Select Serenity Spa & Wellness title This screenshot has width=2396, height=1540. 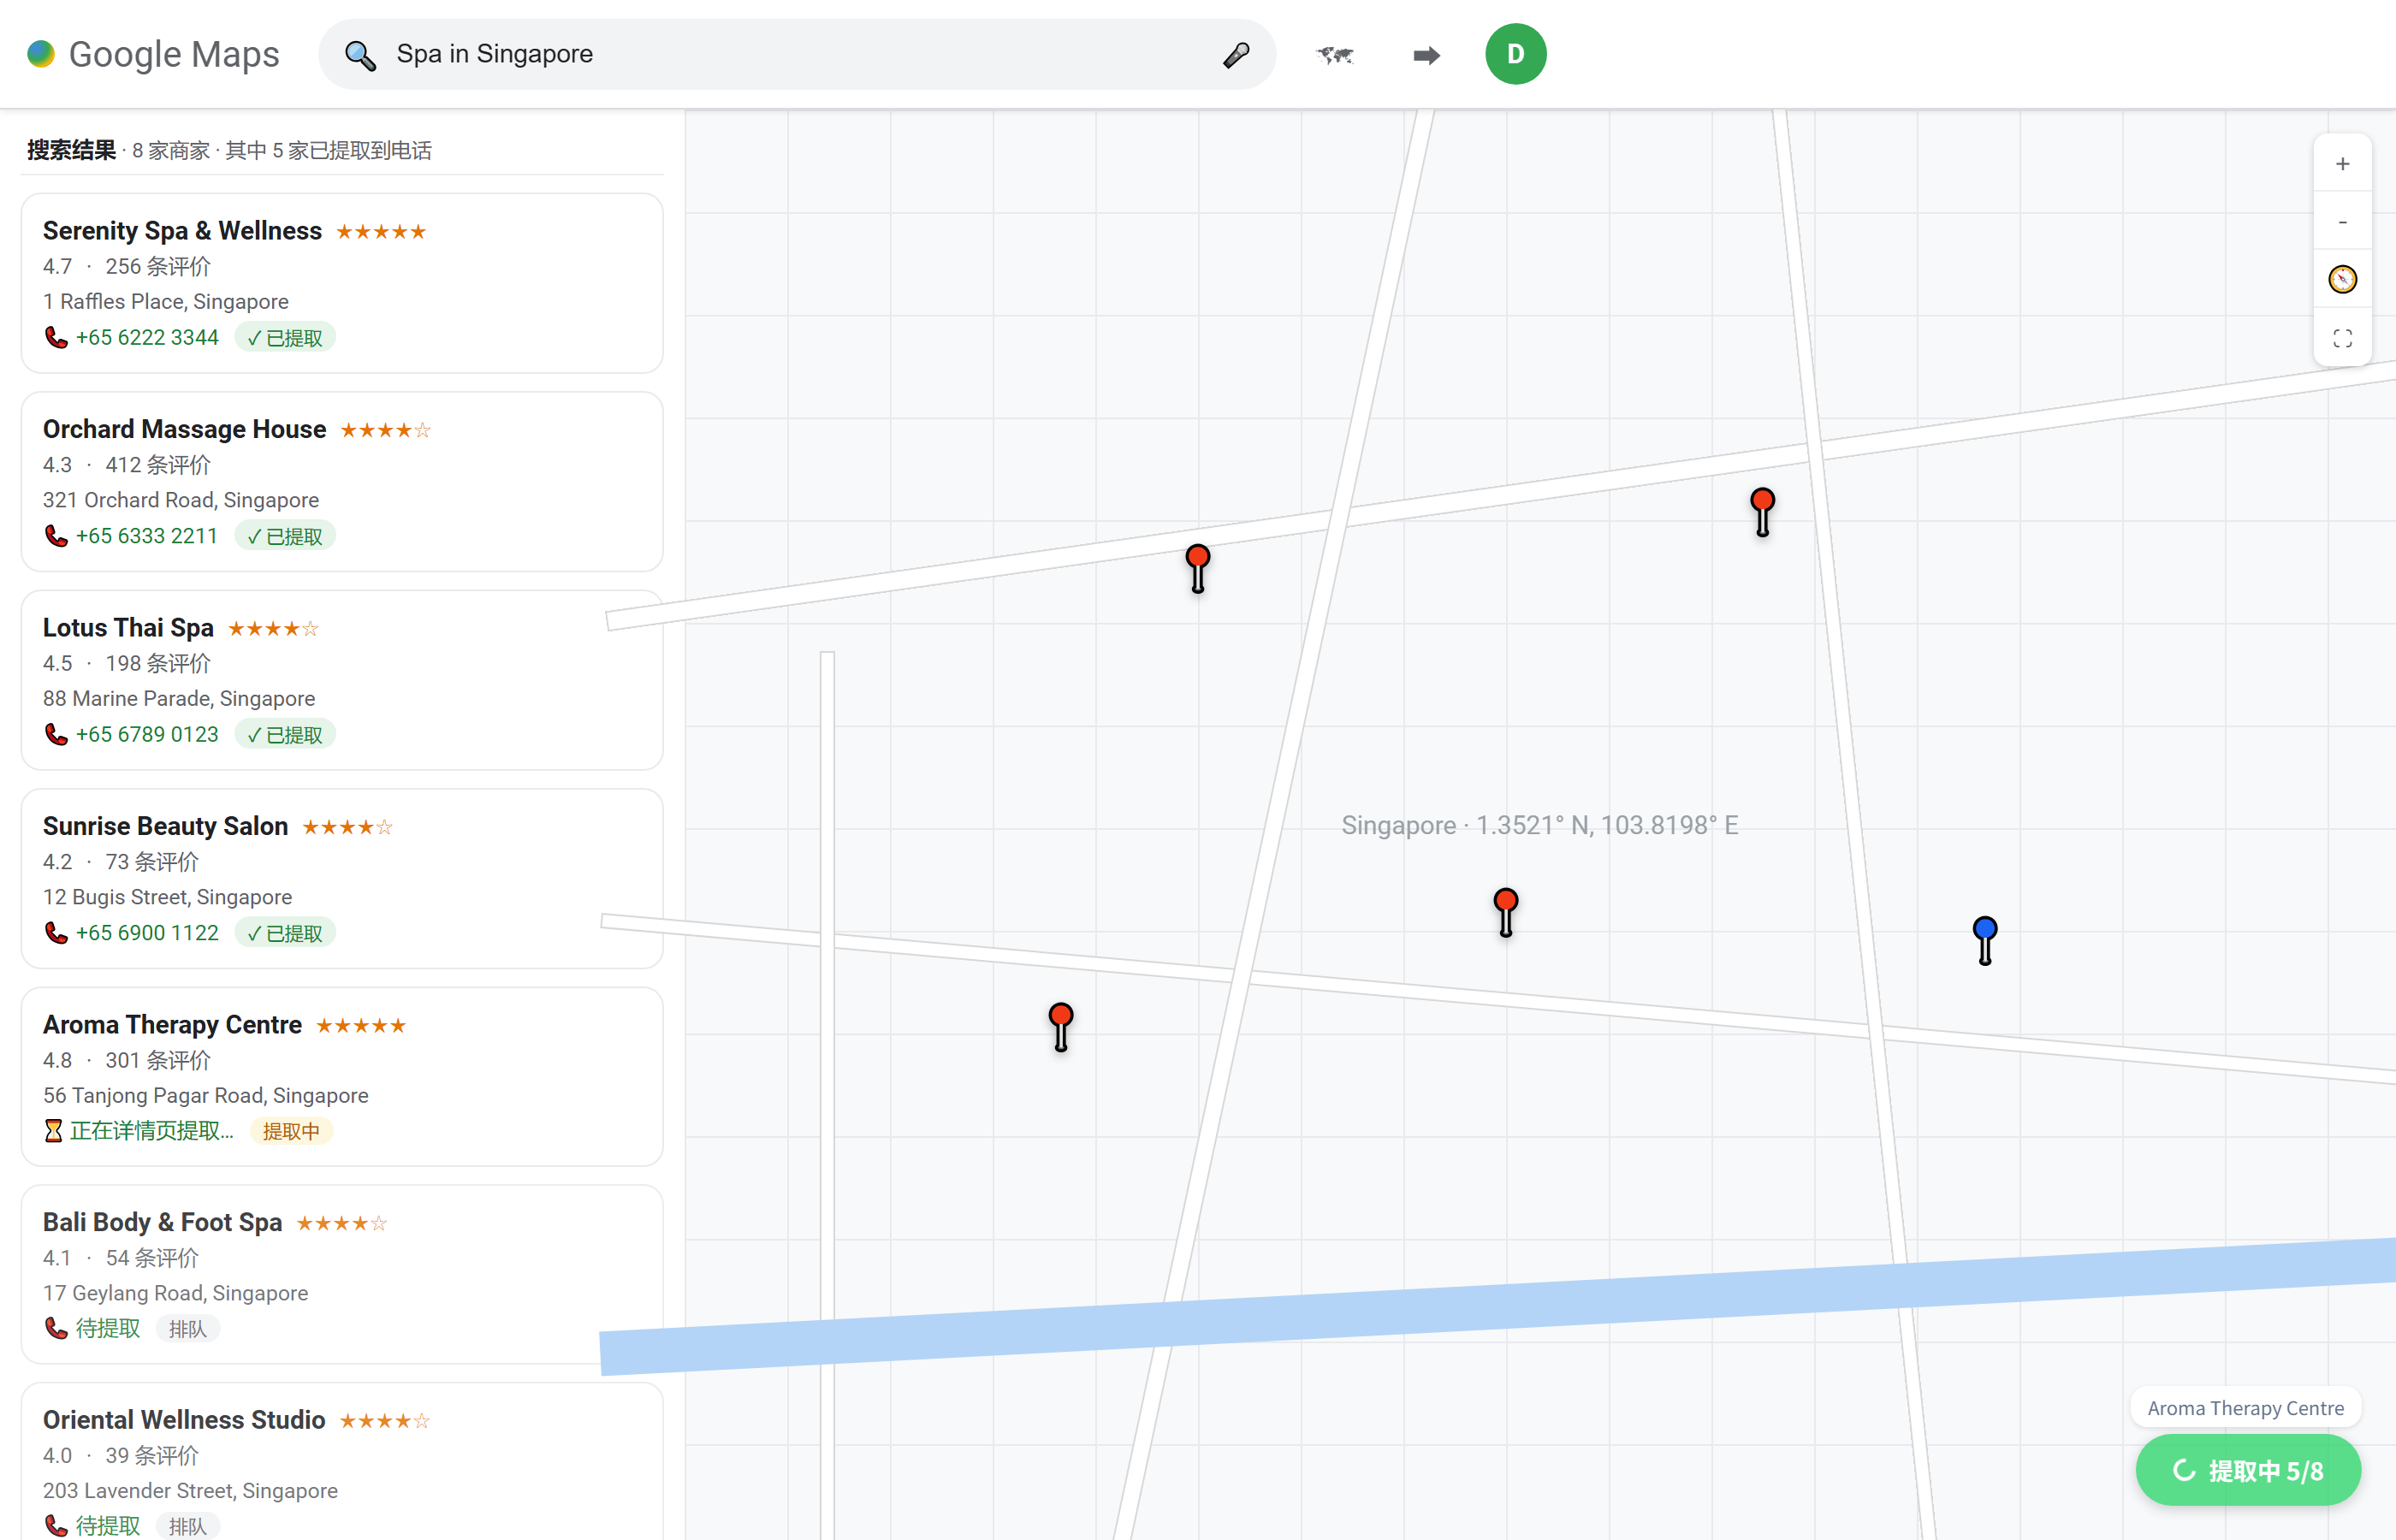point(182,231)
